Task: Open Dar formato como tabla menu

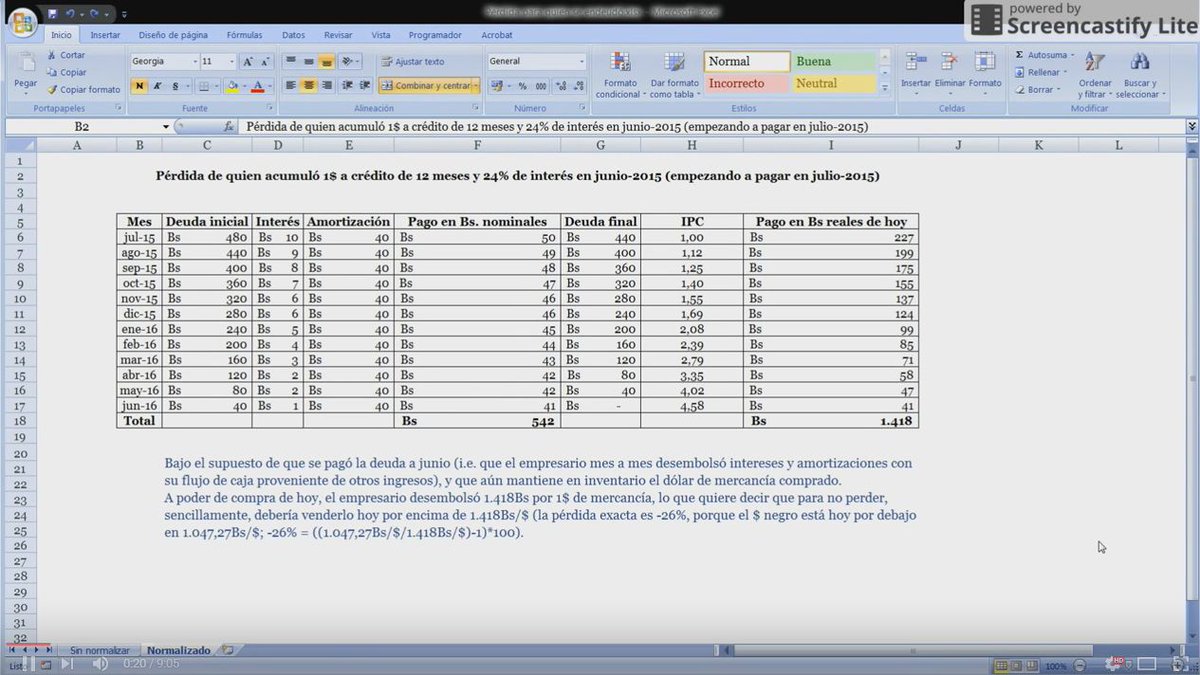Action: 675,75
